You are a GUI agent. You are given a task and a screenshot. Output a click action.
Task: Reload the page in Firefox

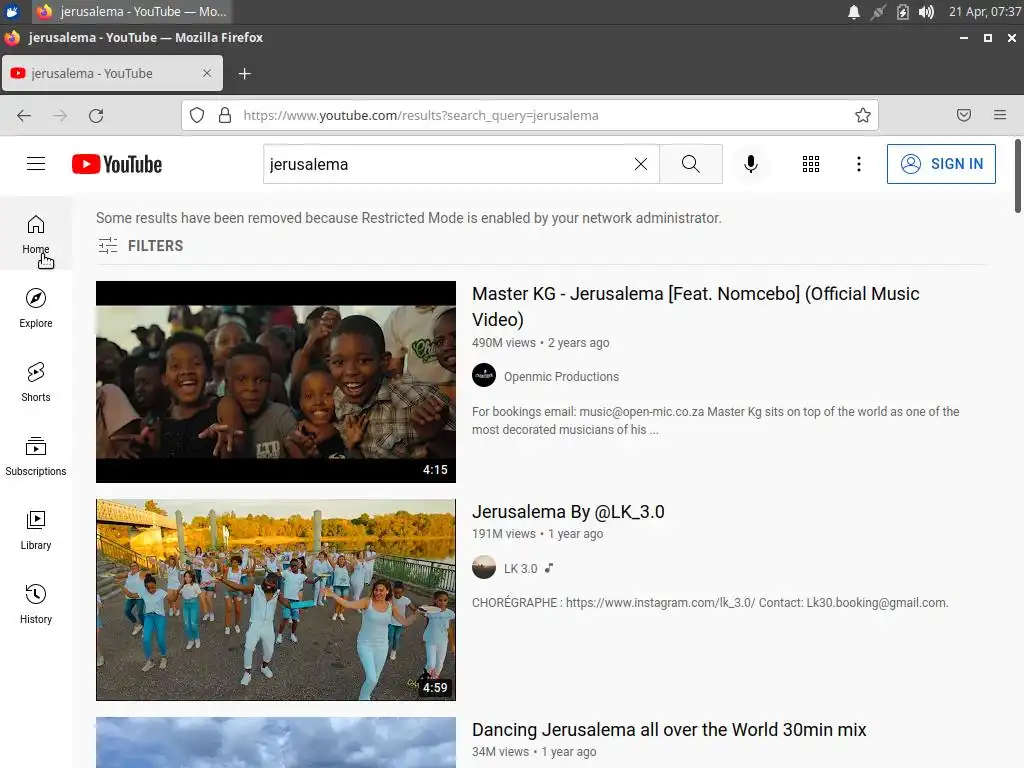96,116
